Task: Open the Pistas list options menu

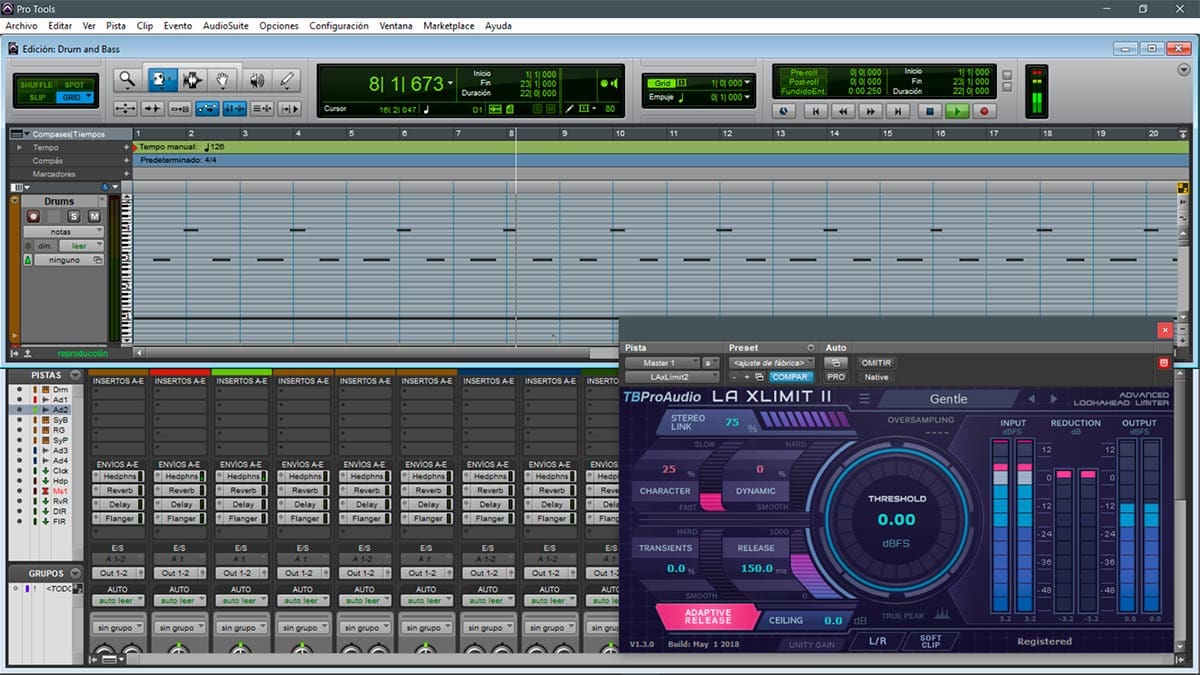Action: point(74,375)
